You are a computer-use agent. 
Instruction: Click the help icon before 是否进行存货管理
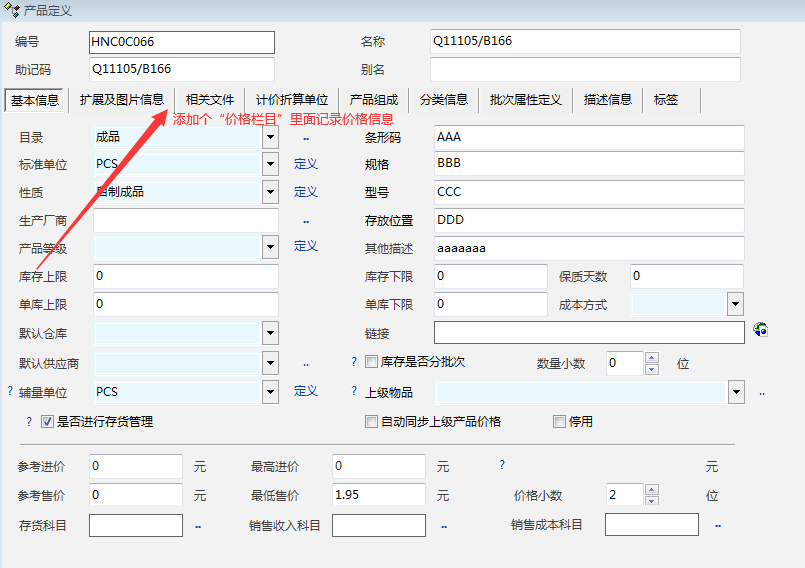coord(30,422)
